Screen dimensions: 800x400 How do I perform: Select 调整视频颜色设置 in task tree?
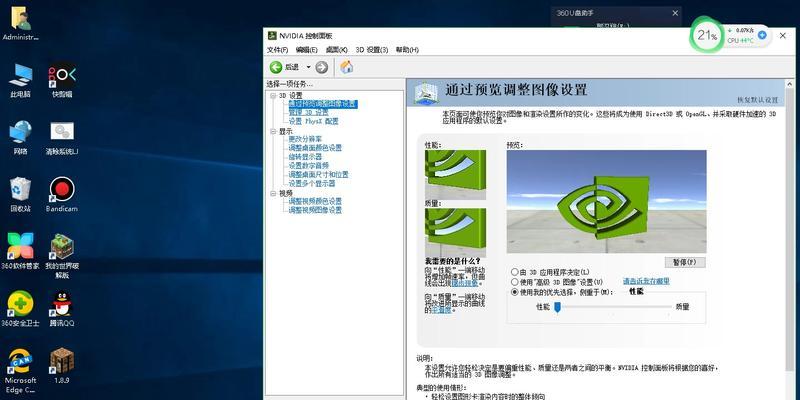315,201
